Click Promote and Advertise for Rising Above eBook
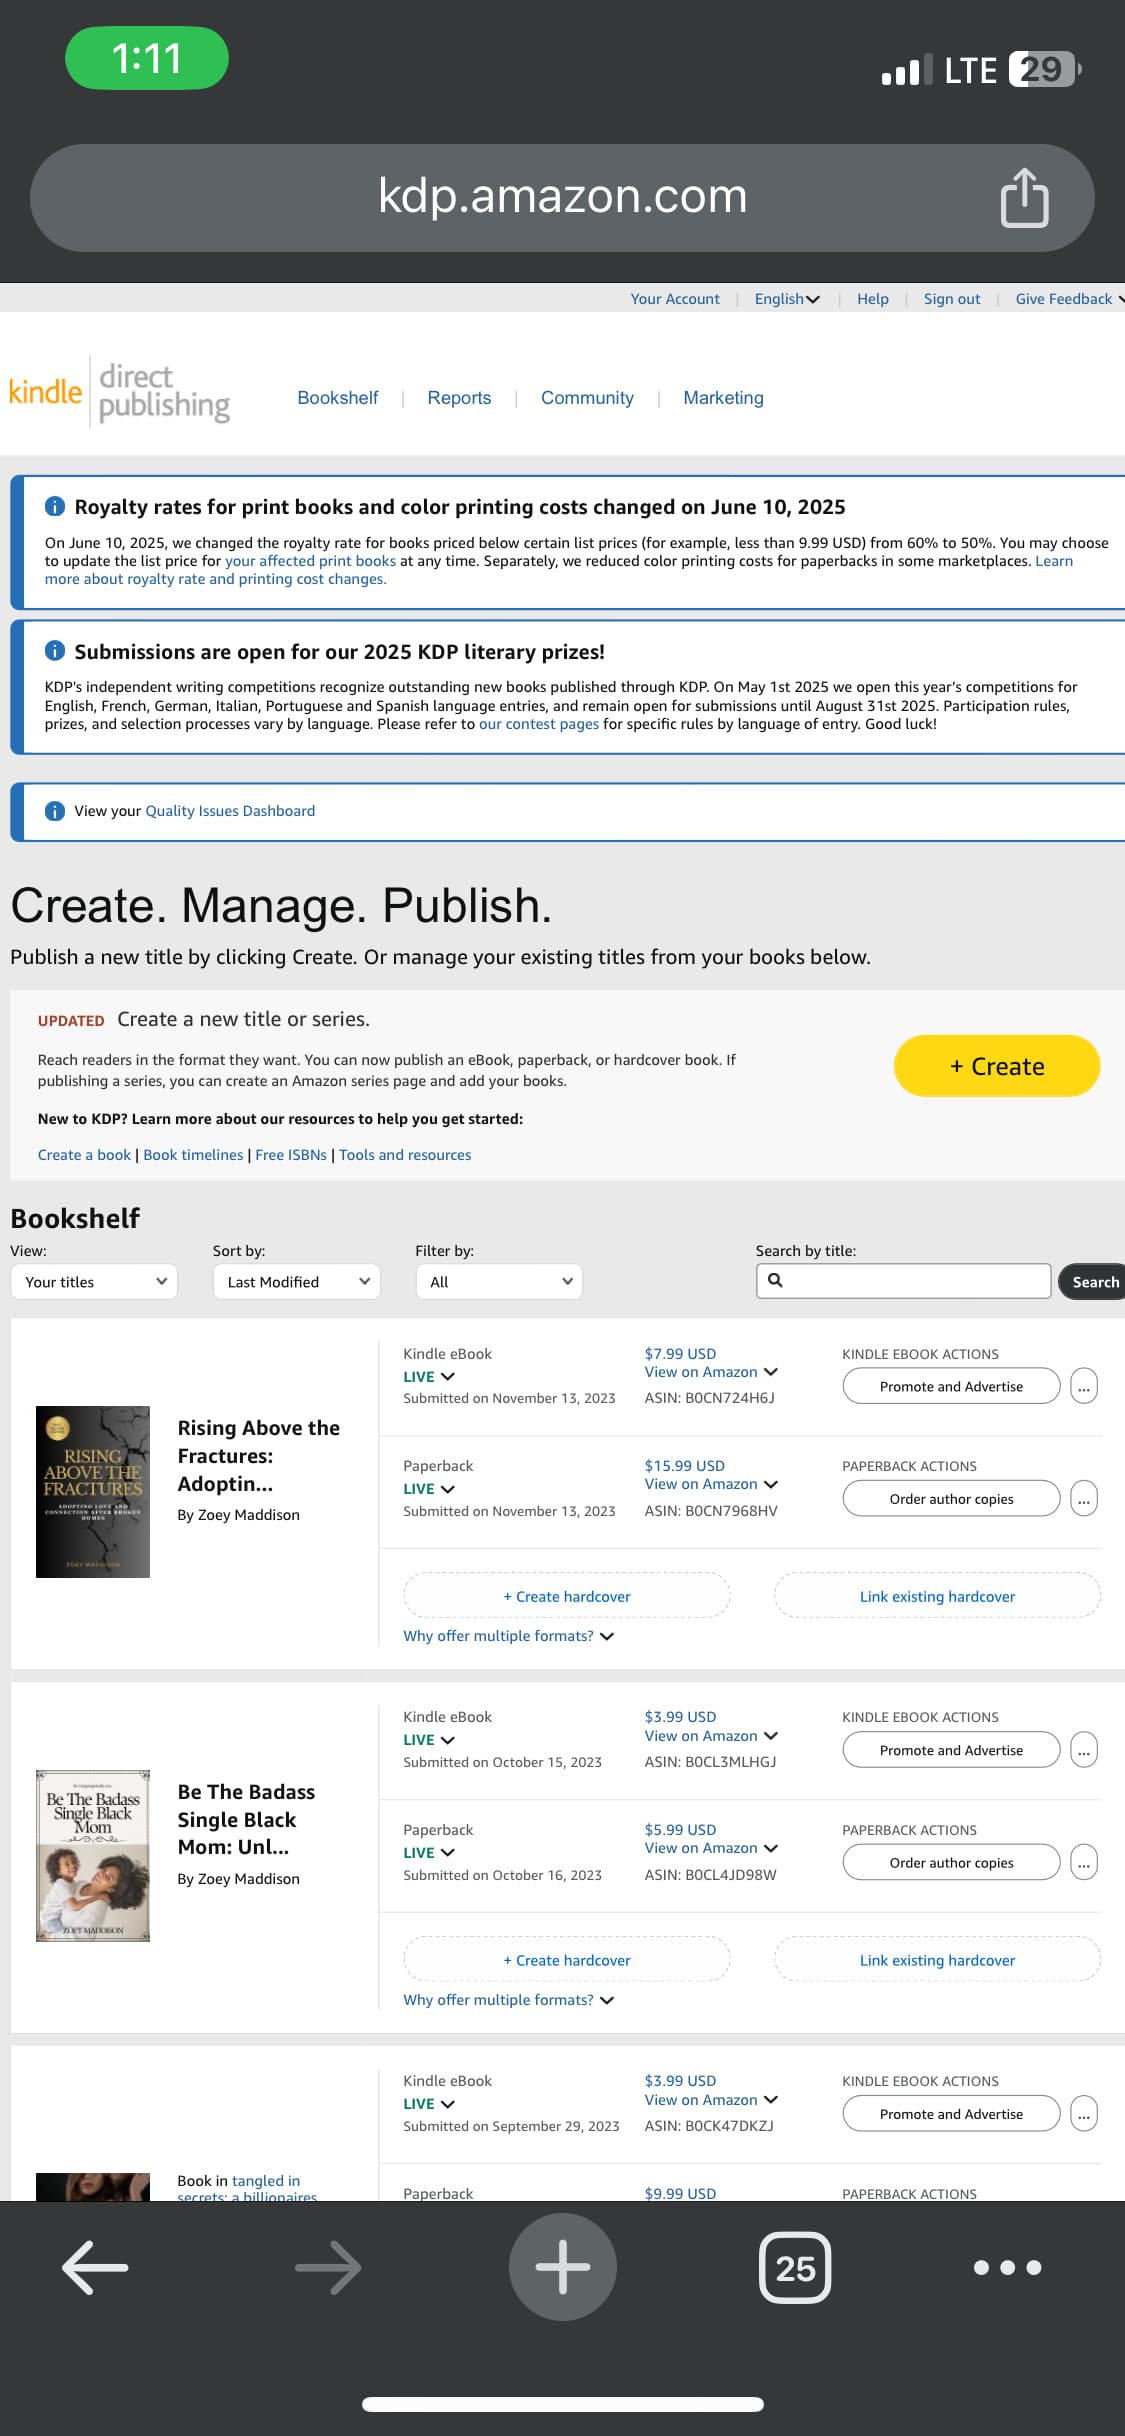Screen dimensions: 1125x2436 point(951,1386)
